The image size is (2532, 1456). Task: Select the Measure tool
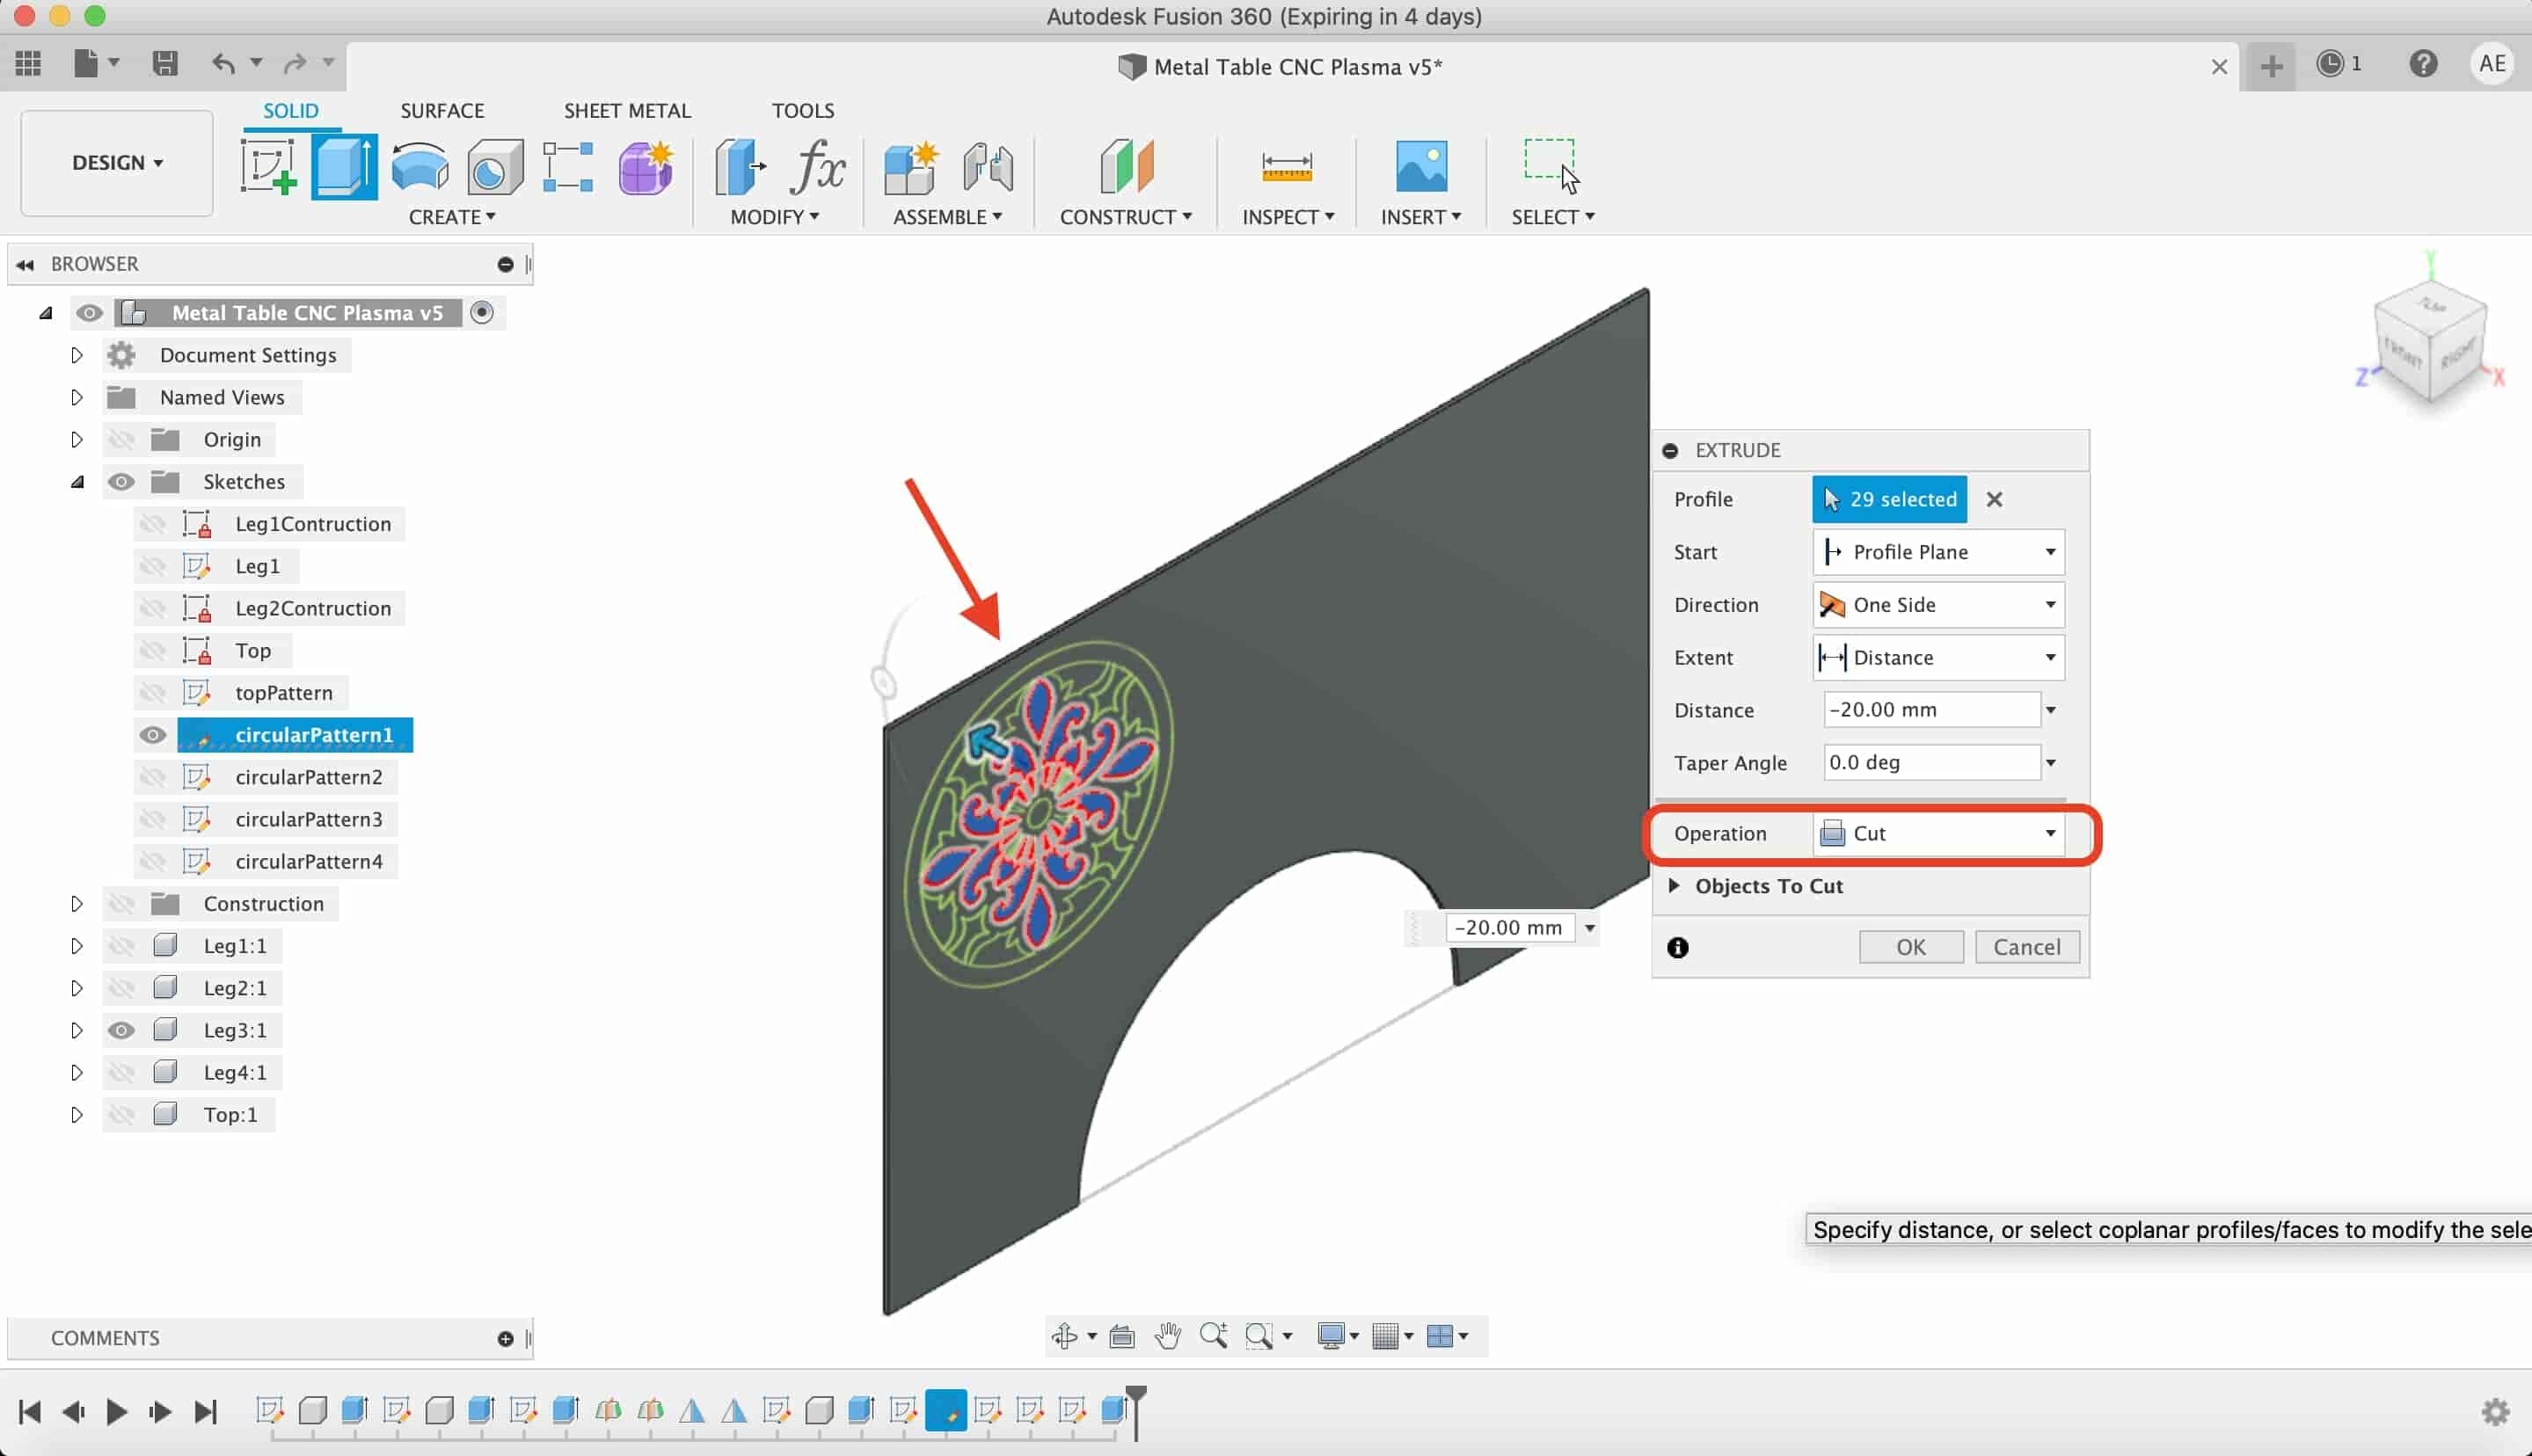coord(1287,166)
